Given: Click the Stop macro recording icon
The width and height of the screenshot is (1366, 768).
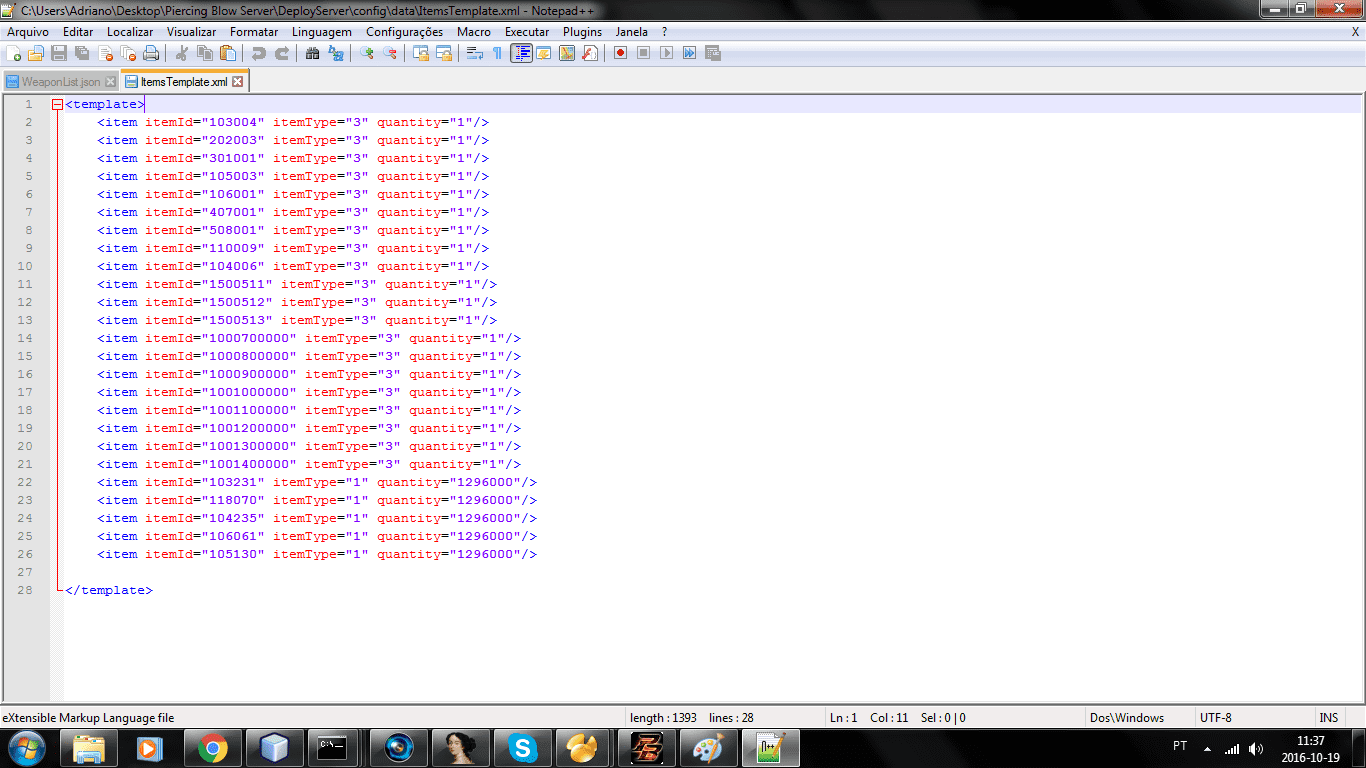Looking at the screenshot, I should (643, 53).
